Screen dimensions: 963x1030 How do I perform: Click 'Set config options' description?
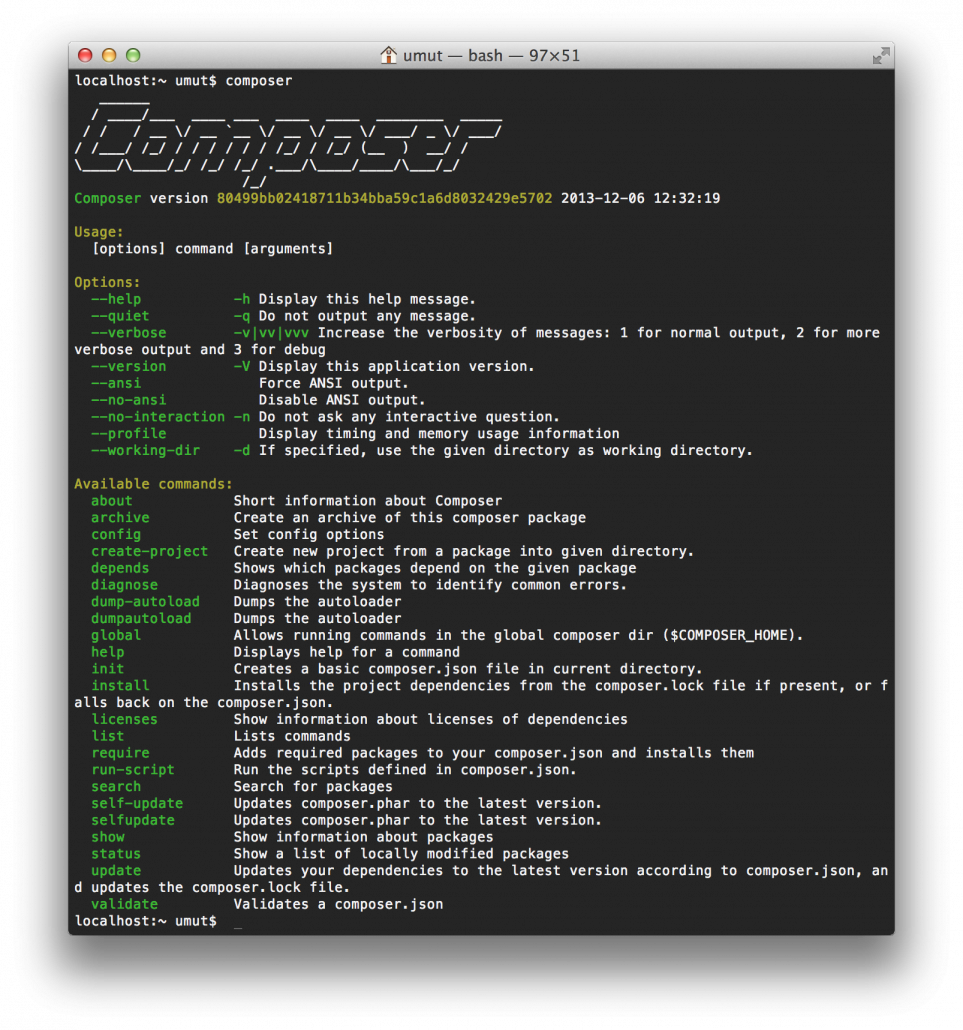coord(309,535)
